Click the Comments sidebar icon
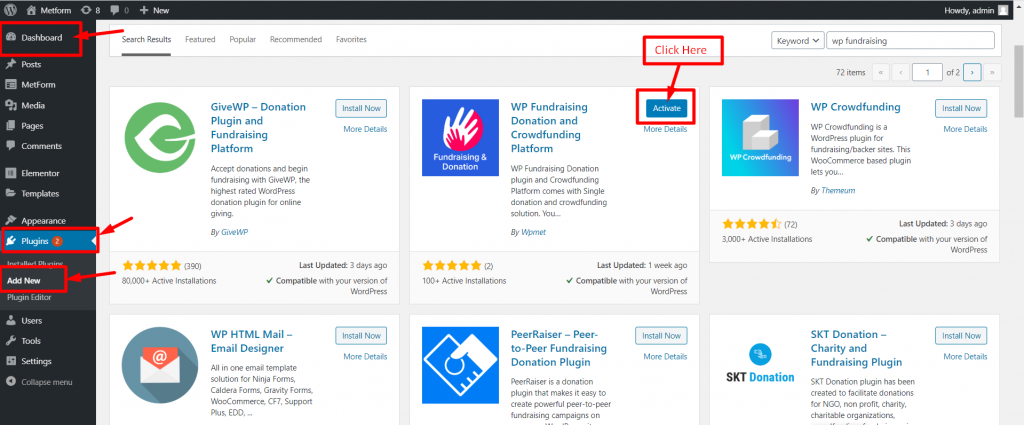The height and width of the screenshot is (425, 1024). click(10, 146)
